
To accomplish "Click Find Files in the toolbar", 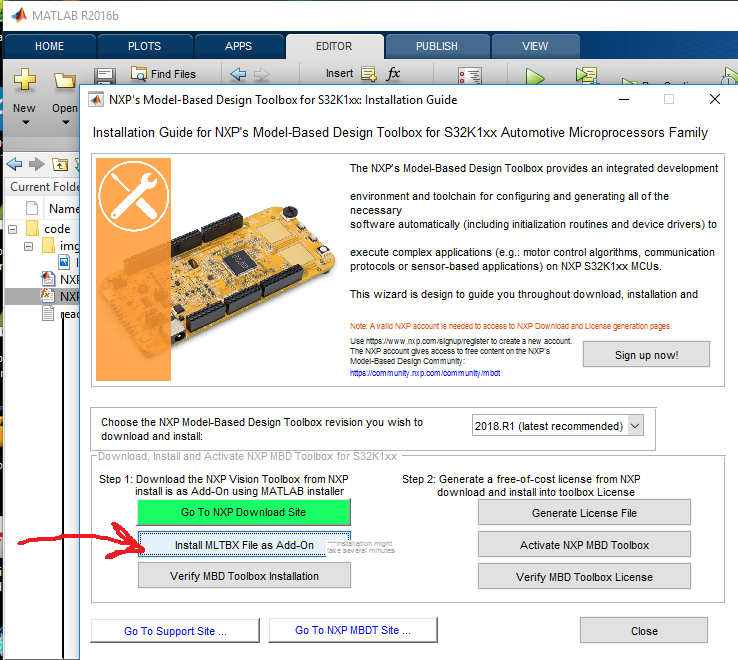I will coord(163,74).
